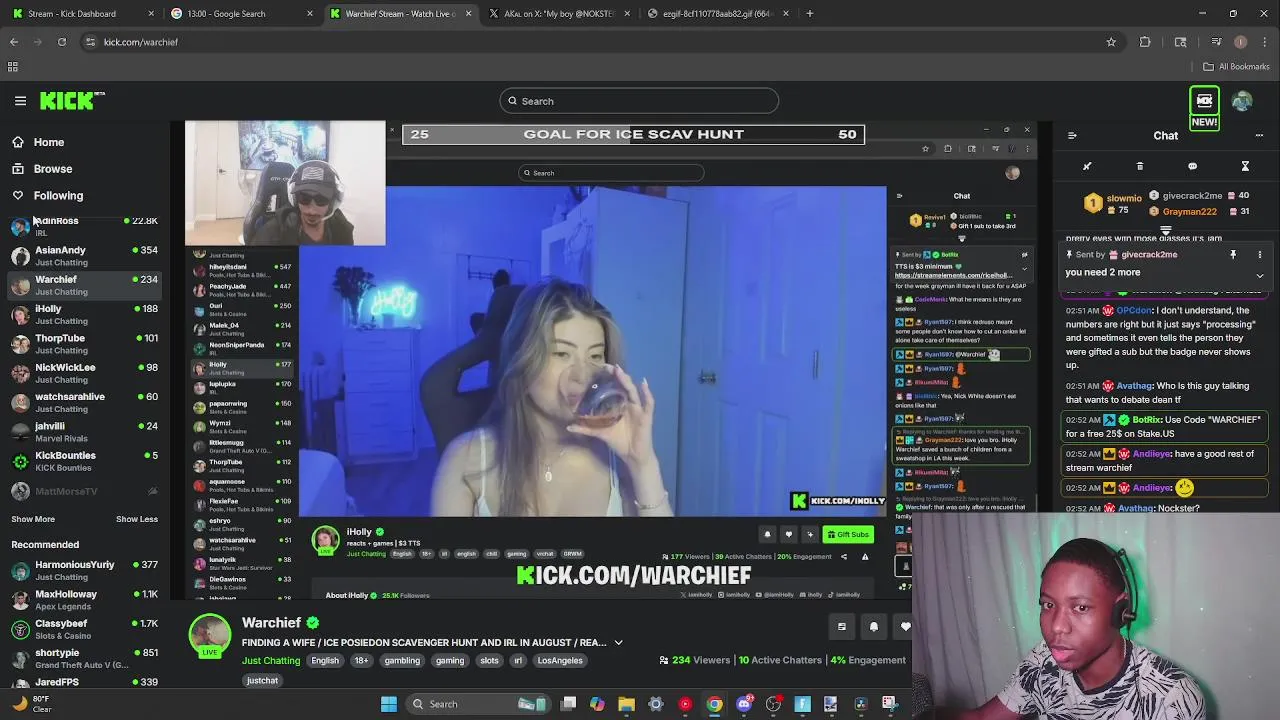This screenshot has width=1280, height=720.
Task: Open Discord from taskbar
Action: tap(744, 704)
